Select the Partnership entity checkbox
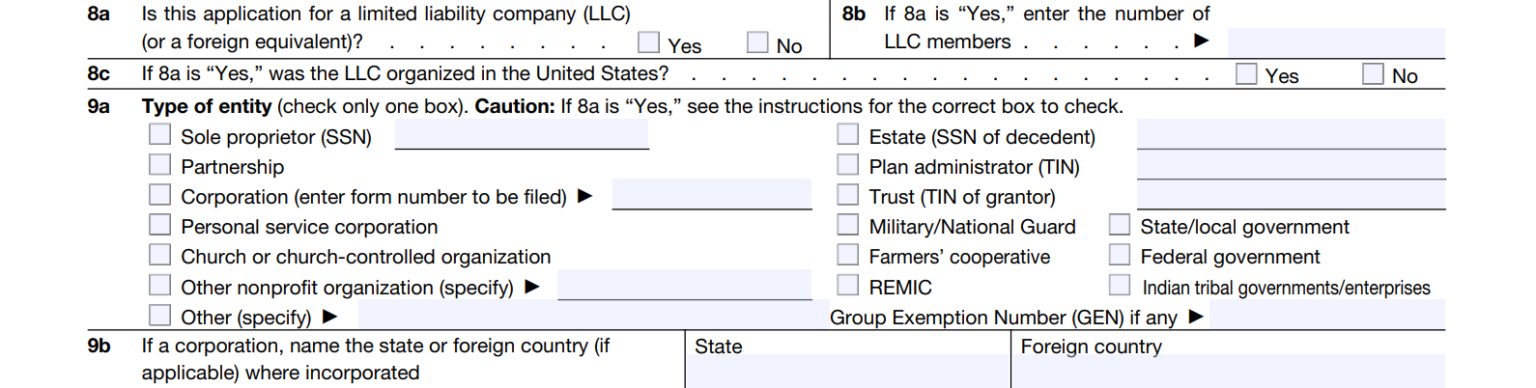 pos(160,165)
